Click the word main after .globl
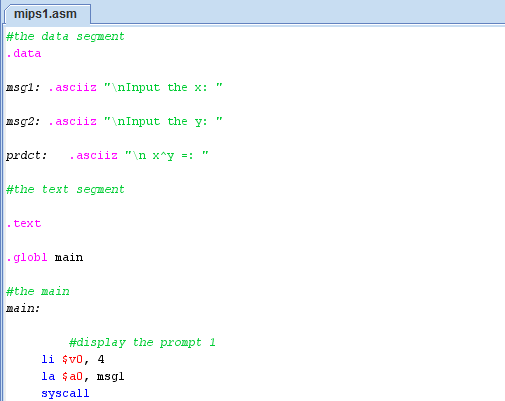The image size is (505, 401). (x=69, y=257)
